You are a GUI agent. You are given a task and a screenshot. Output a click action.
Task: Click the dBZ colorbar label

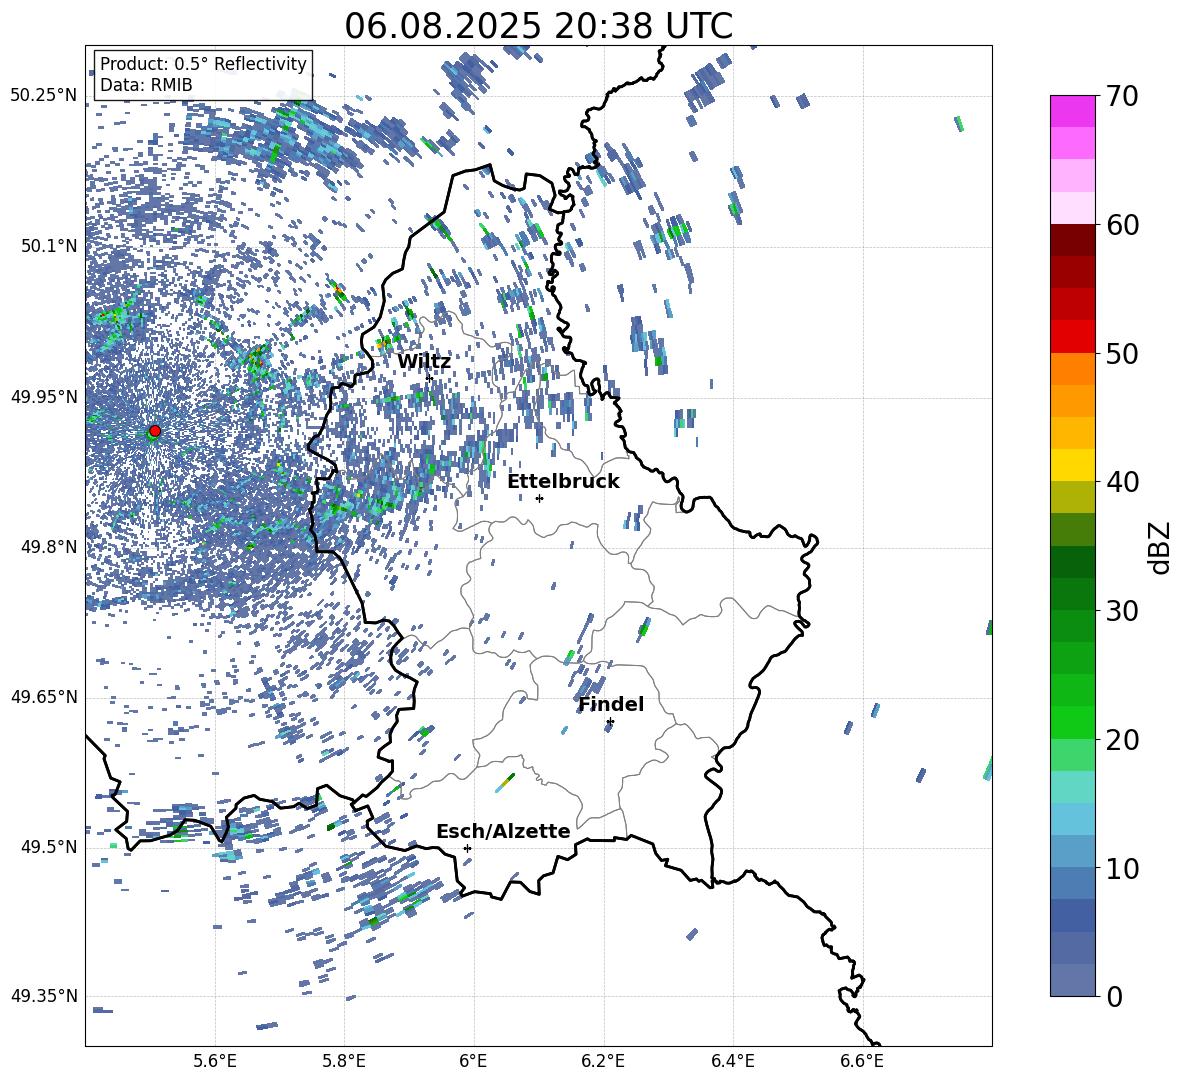pos(1161,547)
